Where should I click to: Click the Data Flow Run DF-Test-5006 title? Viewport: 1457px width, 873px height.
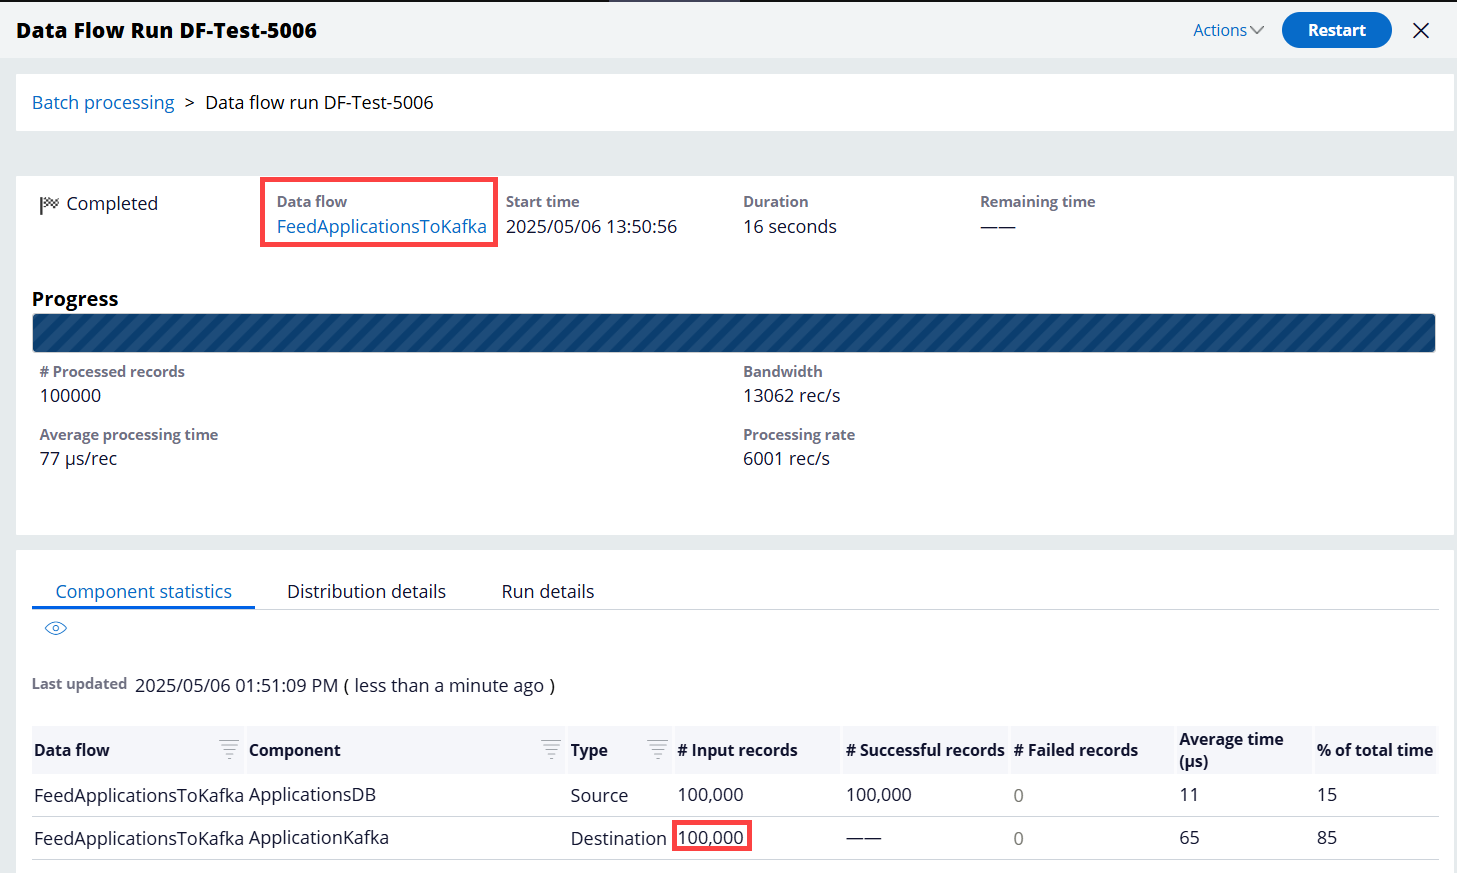pyautogui.click(x=166, y=30)
